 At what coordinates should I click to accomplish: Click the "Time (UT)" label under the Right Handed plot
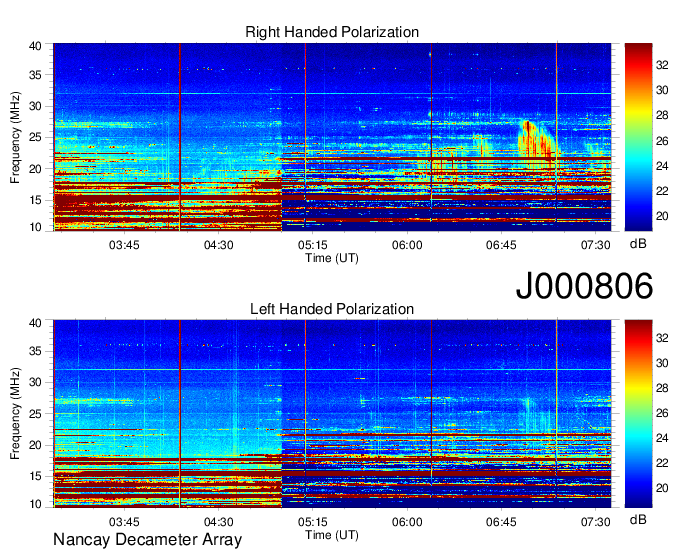(332, 258)
